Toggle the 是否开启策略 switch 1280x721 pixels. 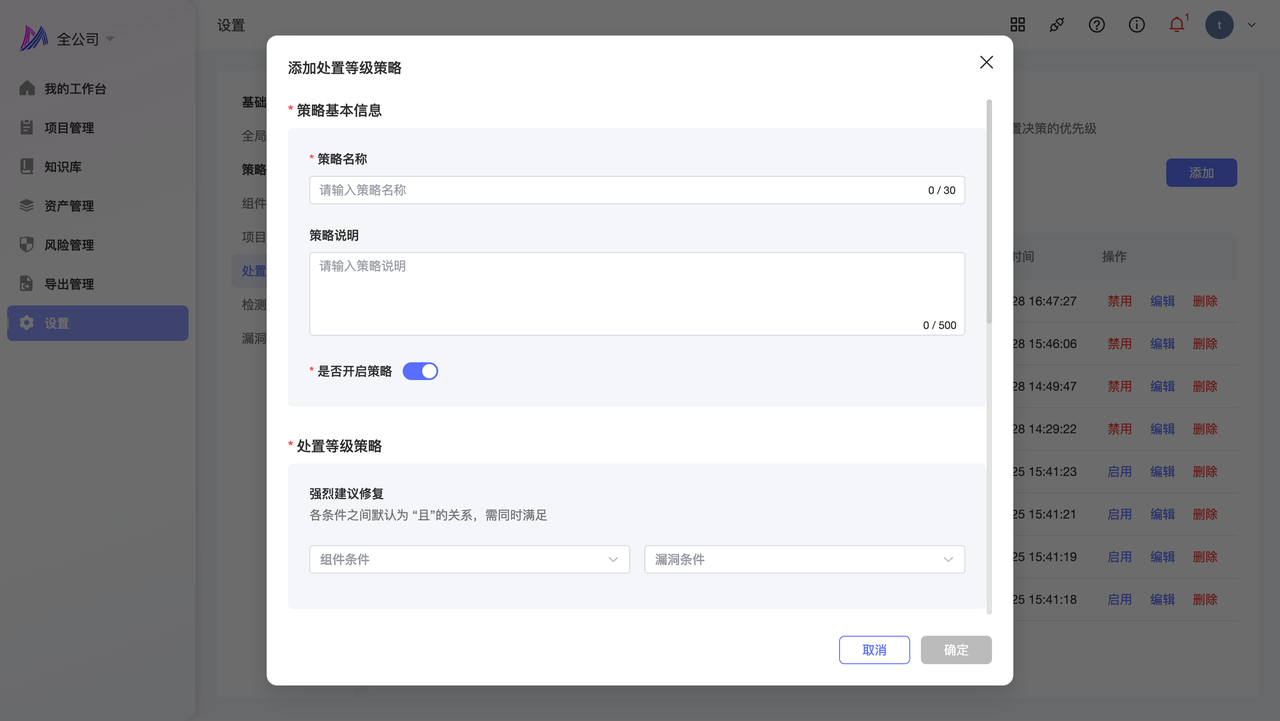[420, 371]
